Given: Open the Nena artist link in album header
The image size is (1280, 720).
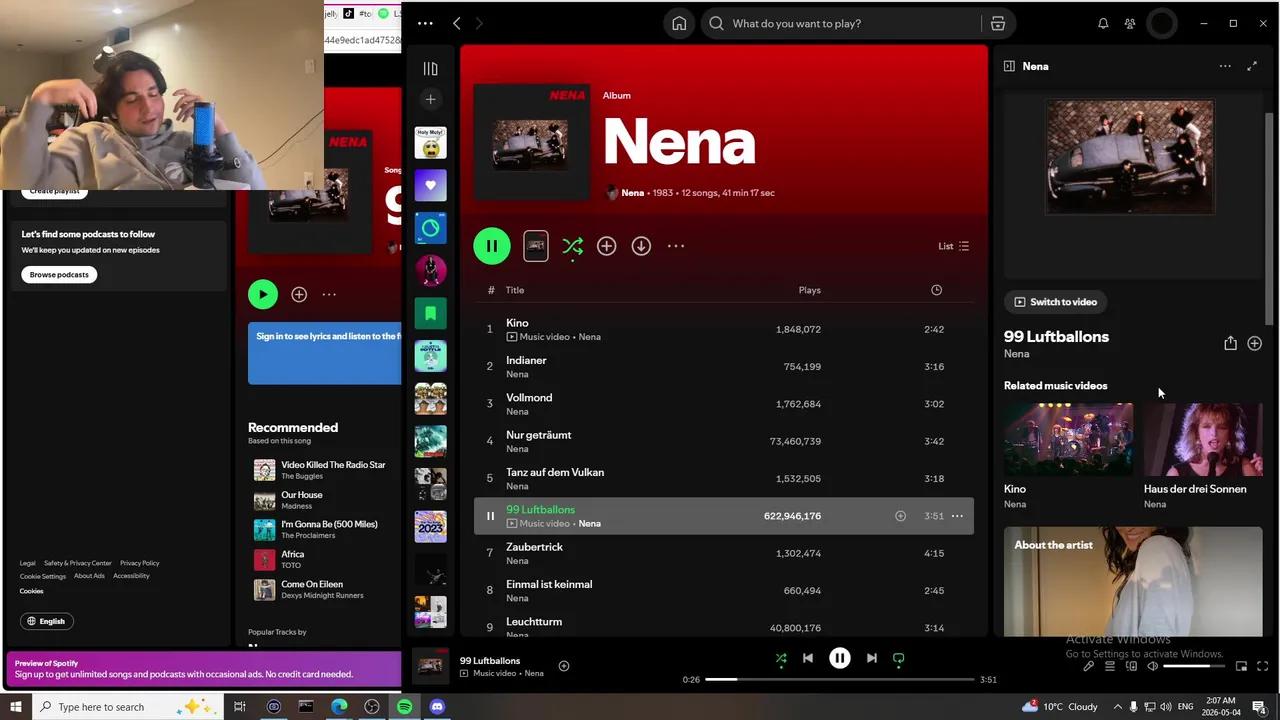Looking at the screenshot, I should pyautogui.click(x=633, y=193).
